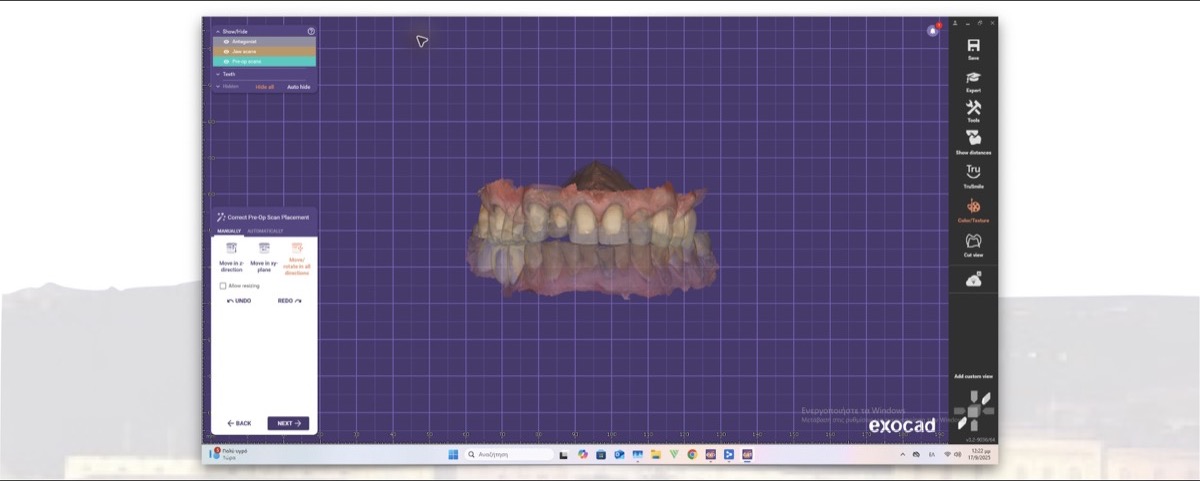The height and width of the screenshot is (481, 1200).
Task: Click the Save icon in right toolbar
Action: click(x=973, y=45)
